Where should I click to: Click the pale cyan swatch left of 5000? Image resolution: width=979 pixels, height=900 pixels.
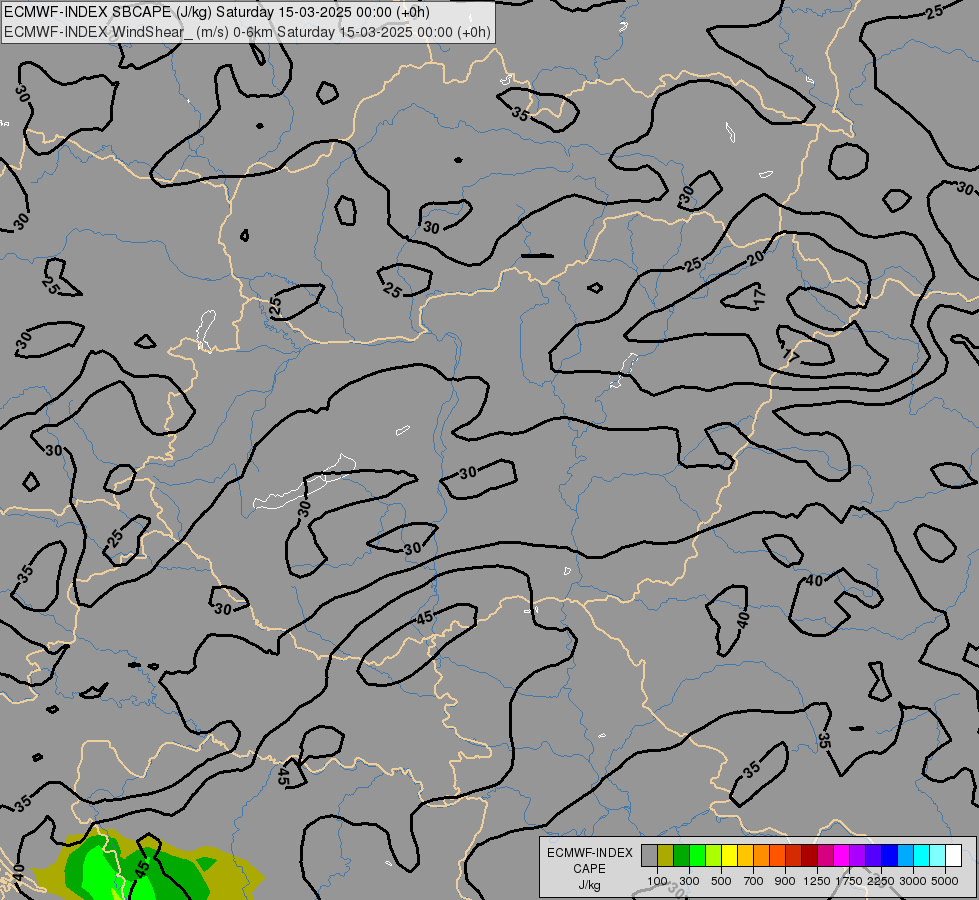pos(938,856)
